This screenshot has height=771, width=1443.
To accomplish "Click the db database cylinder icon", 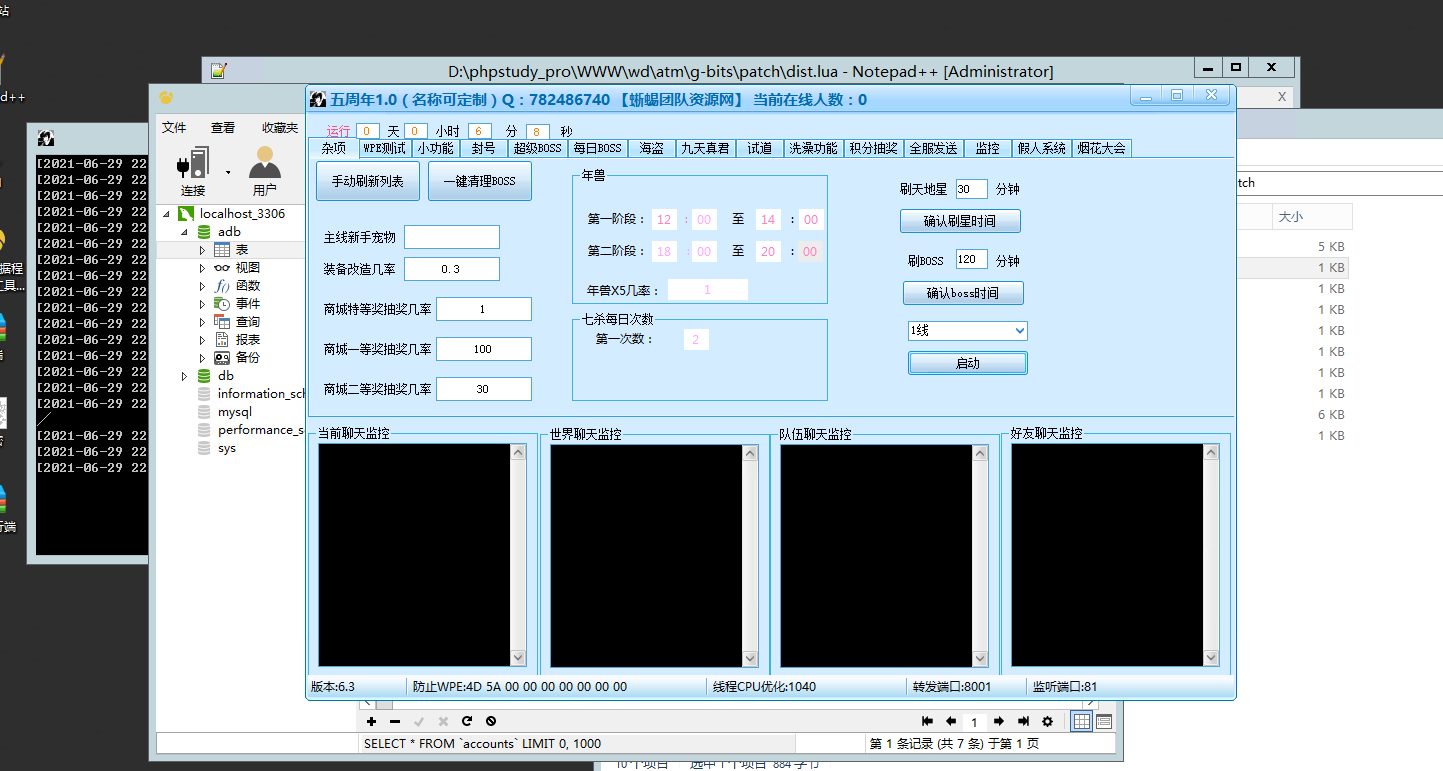I will (x=204, y=375).
